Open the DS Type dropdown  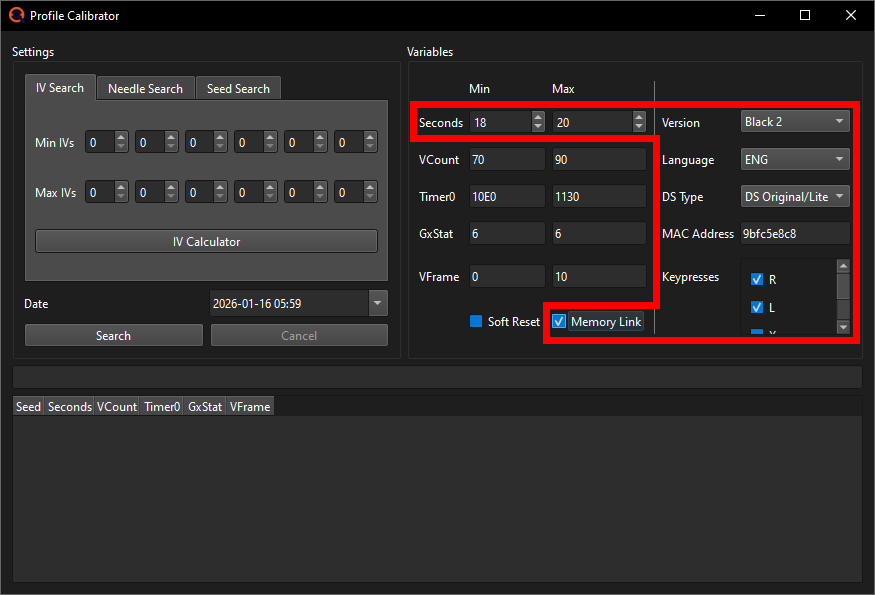(x=795, y=196)
